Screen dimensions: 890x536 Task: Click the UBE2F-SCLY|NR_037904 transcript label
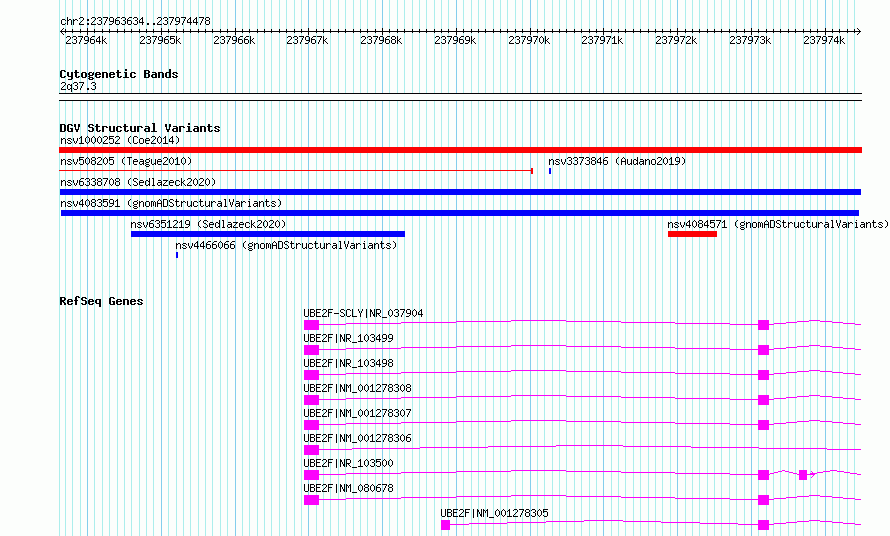tap(363, 313)
